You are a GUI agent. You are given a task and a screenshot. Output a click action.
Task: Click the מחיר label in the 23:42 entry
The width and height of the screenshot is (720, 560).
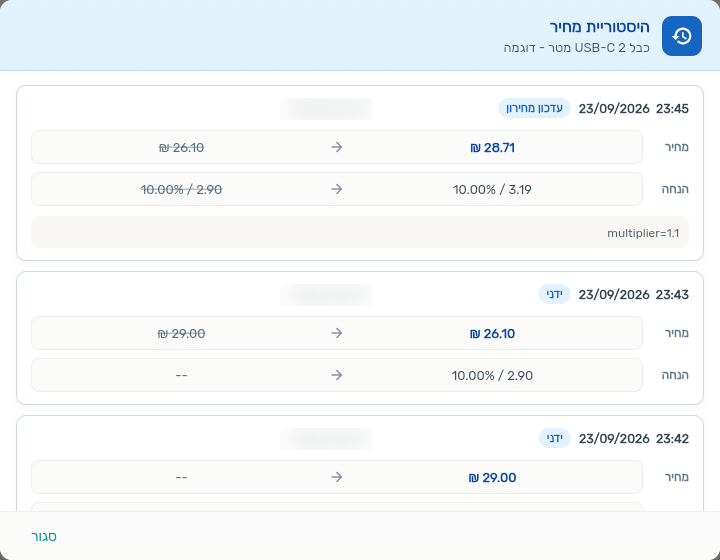pos(677,477)
